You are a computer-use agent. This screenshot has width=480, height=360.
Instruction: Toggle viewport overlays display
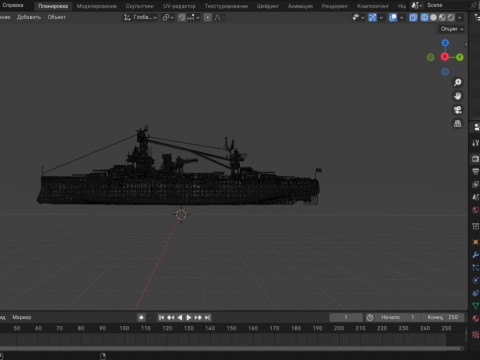(393, 17)
